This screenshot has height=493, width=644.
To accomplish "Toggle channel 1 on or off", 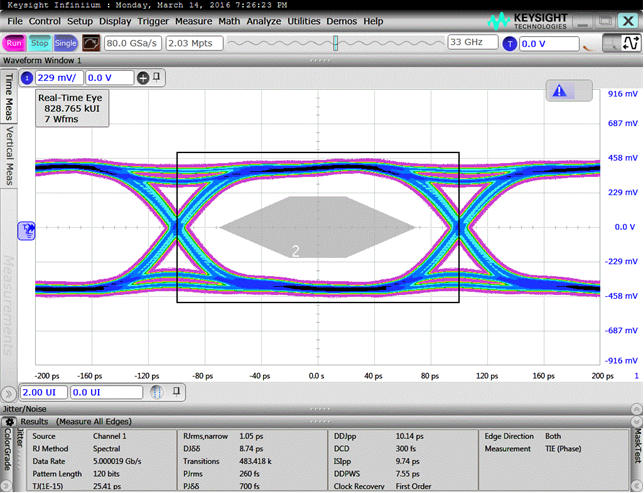I will [x=27, y=78].
